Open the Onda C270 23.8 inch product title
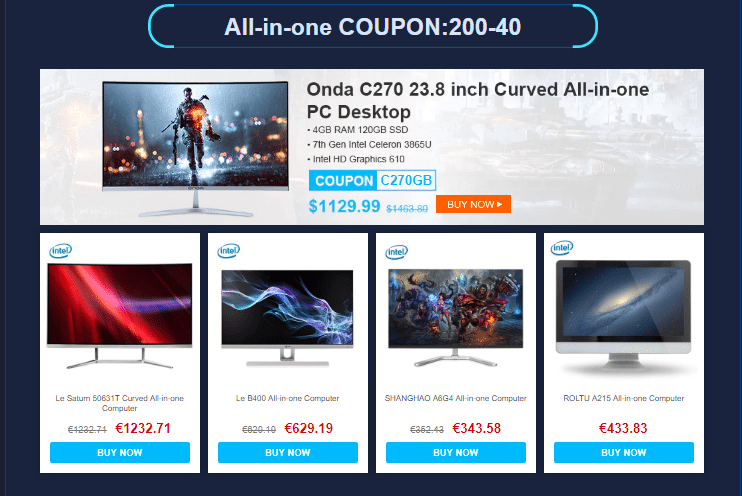Image resolution: width=742 pixels, height=496 pixels. click(x=477, y=101)
